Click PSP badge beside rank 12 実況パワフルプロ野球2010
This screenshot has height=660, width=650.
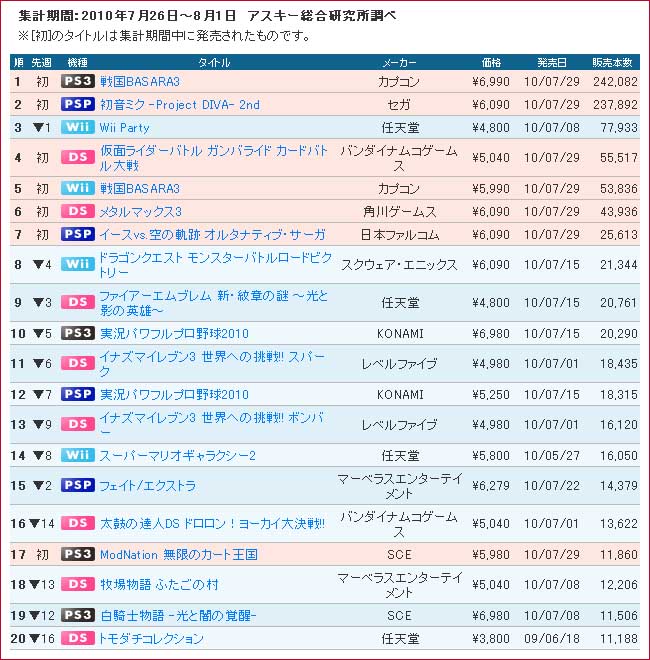click(x=77, y=394)
